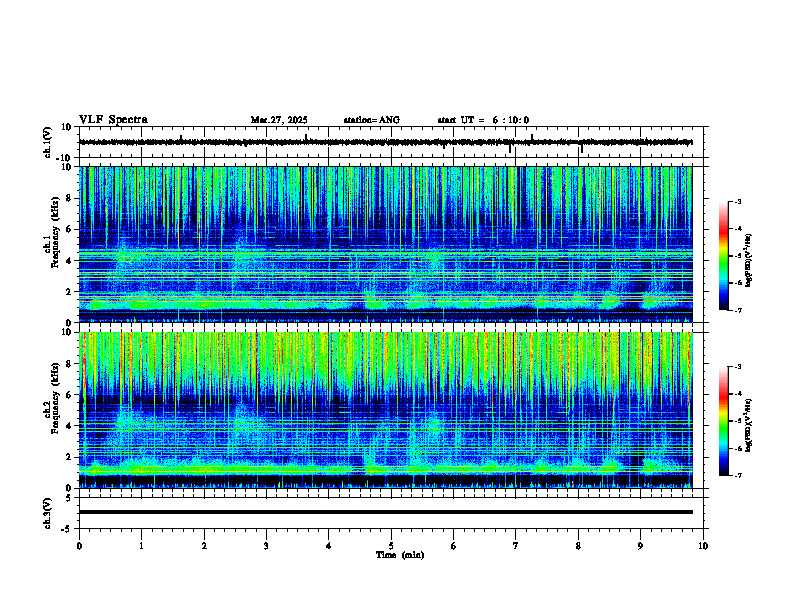Click the "ch.1(V)" waveform axis label
The image size is (792, 612).
(x=48, y=142)
